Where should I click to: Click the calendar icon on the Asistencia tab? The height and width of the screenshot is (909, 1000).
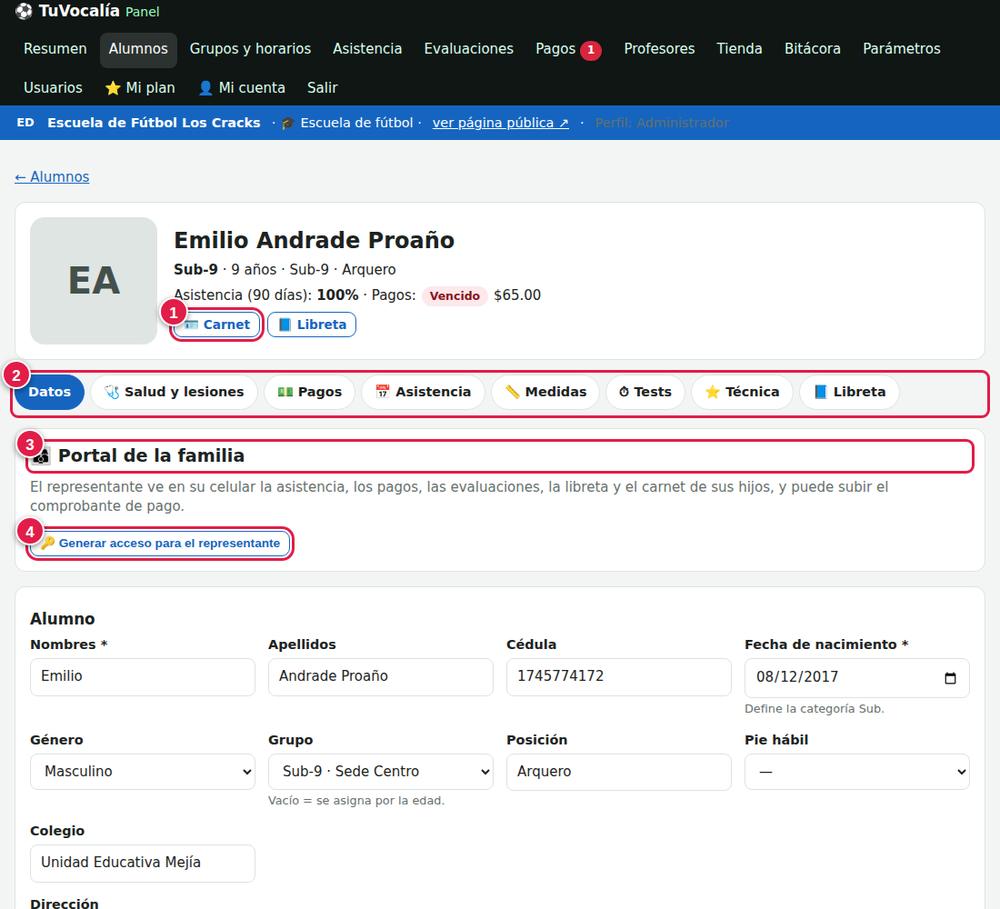(x=383, y=392)
